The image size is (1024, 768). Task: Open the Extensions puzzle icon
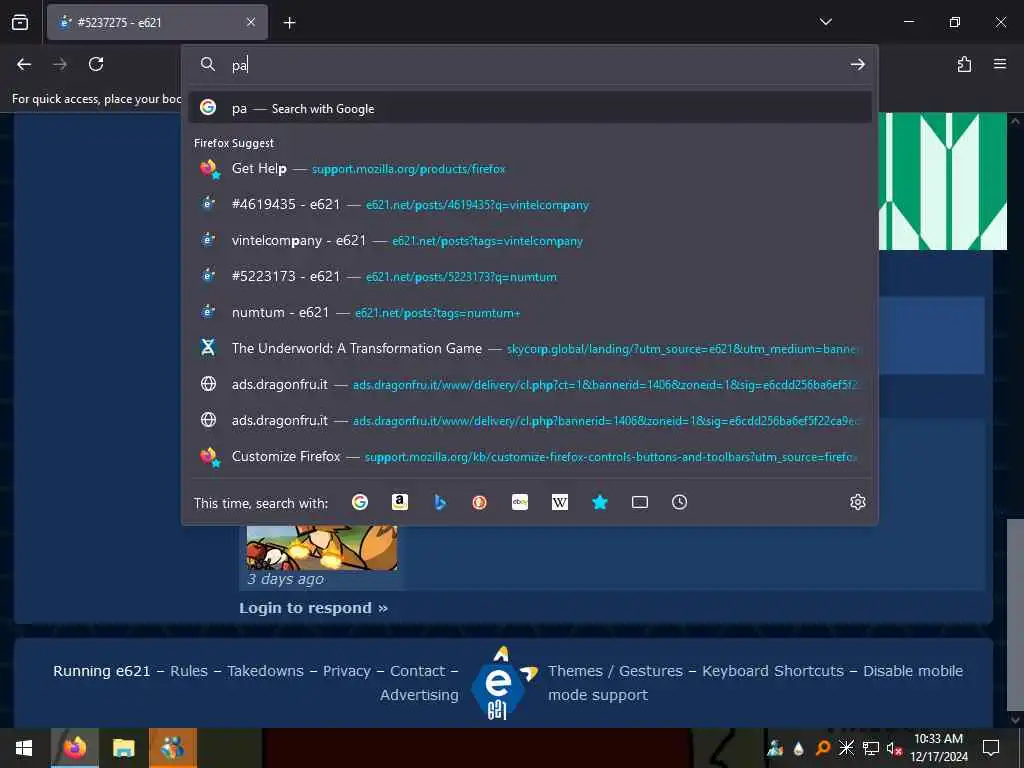(964, 64)
